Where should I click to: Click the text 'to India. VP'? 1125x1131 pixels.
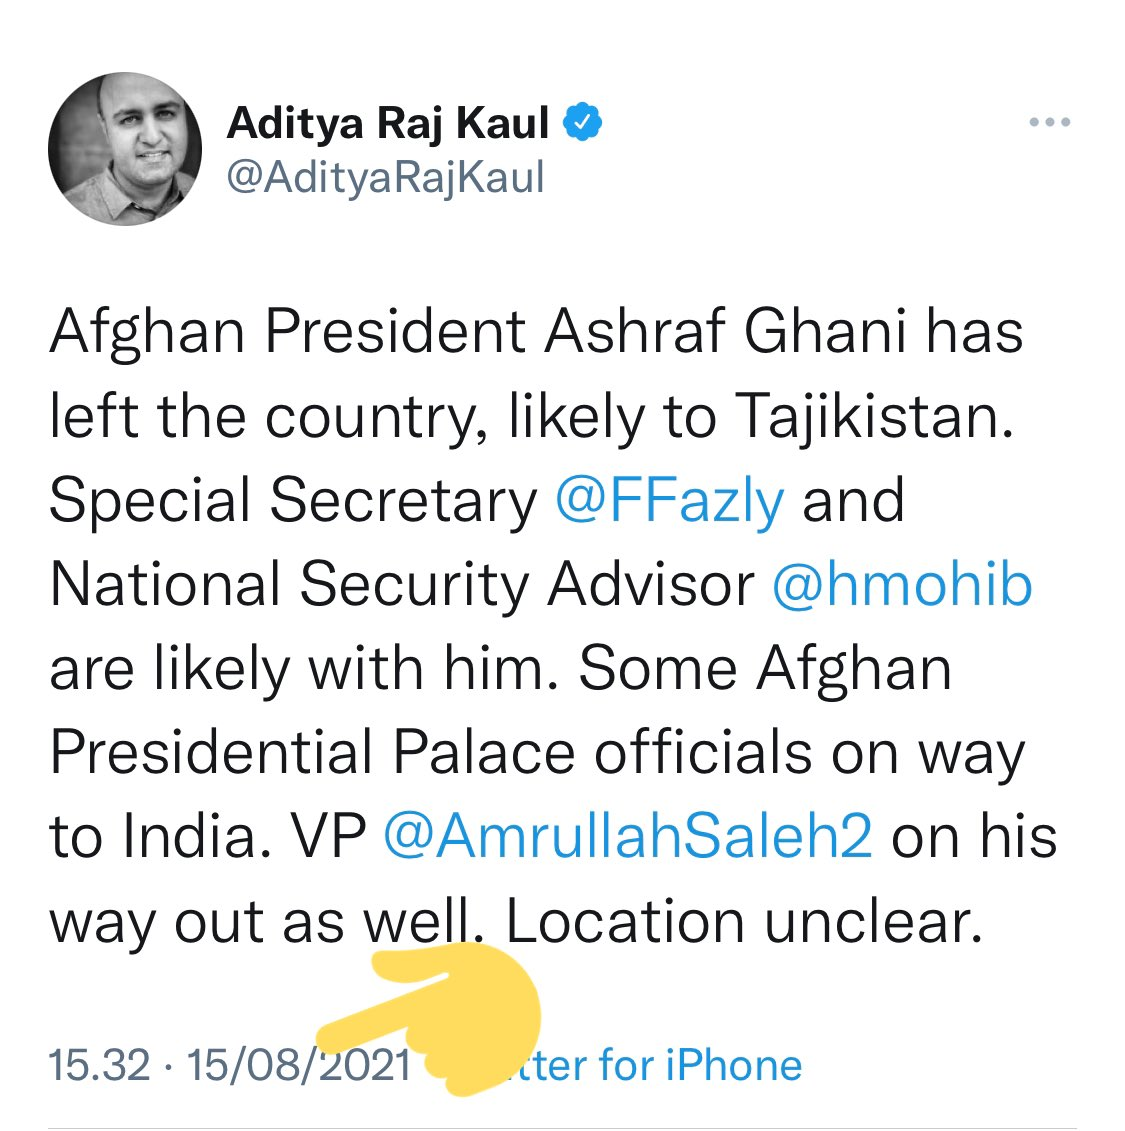coord(208,837)
